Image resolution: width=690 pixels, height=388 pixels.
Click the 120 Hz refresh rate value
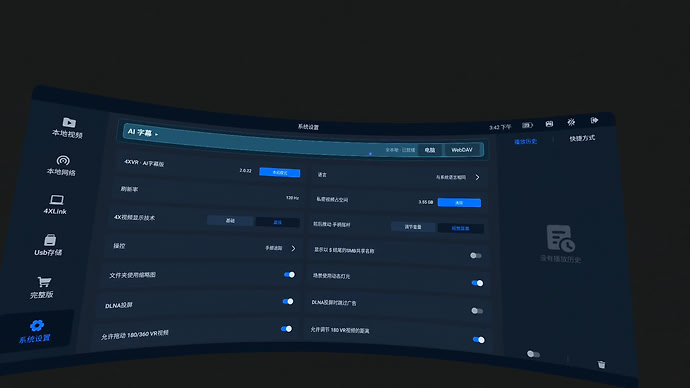292,198
